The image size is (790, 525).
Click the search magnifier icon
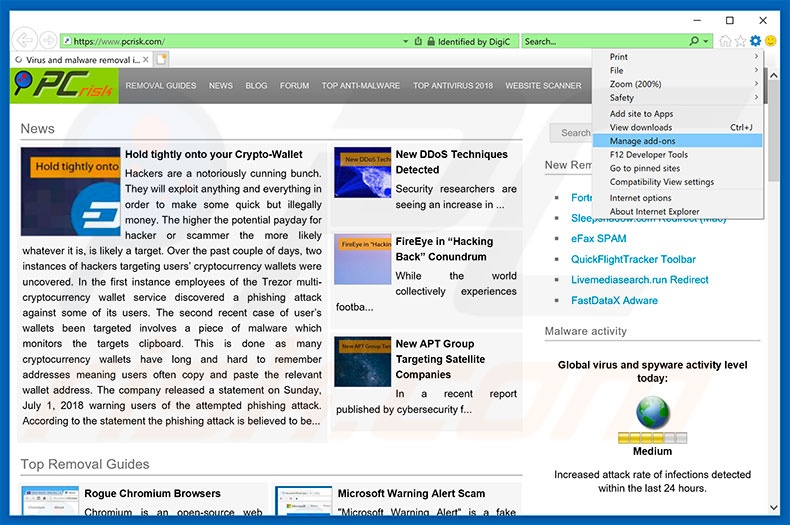click(694, 41)
